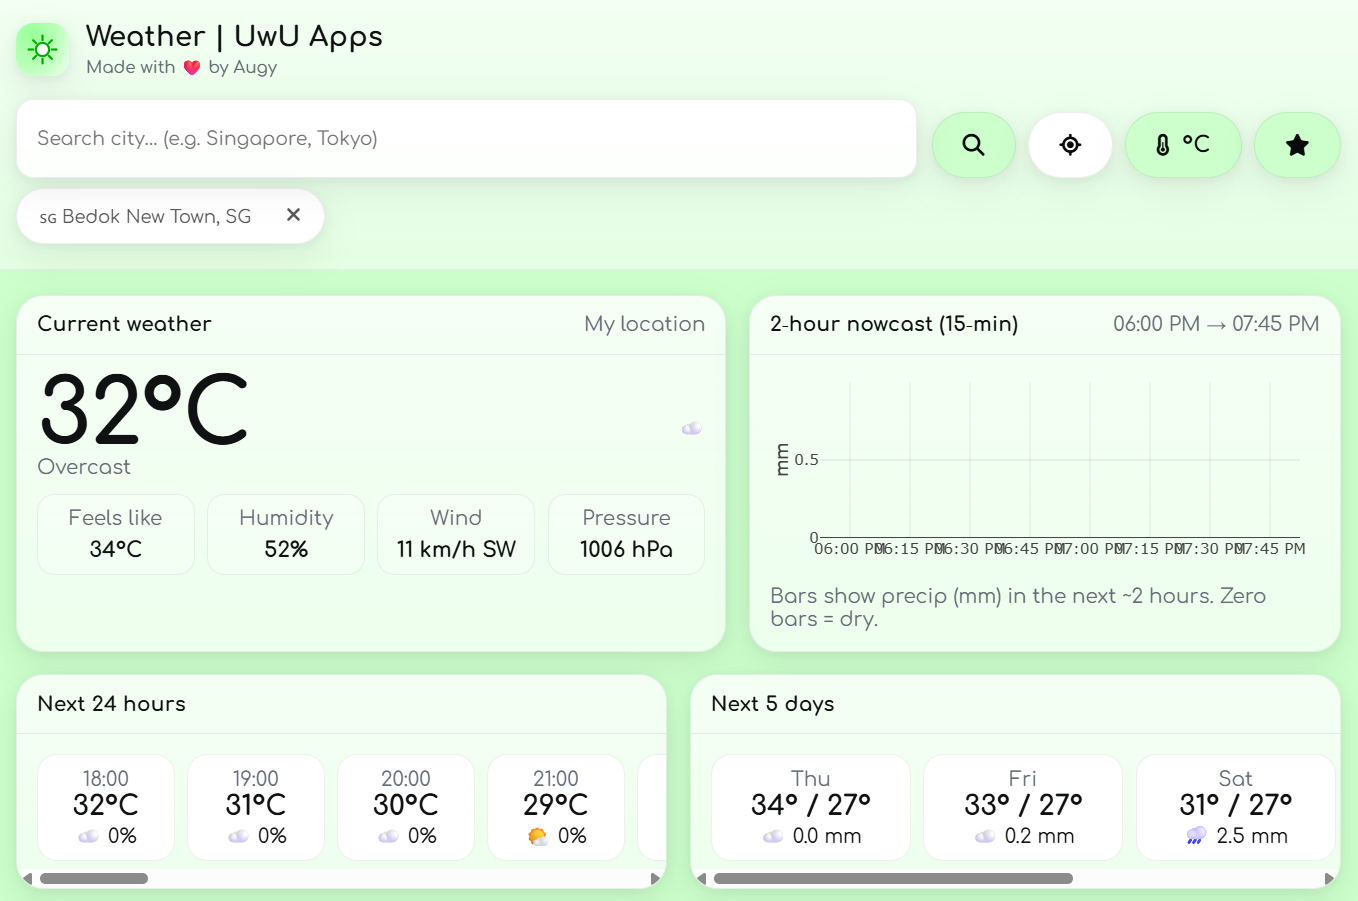Use my current location crosshair button

click(1070, 145)
